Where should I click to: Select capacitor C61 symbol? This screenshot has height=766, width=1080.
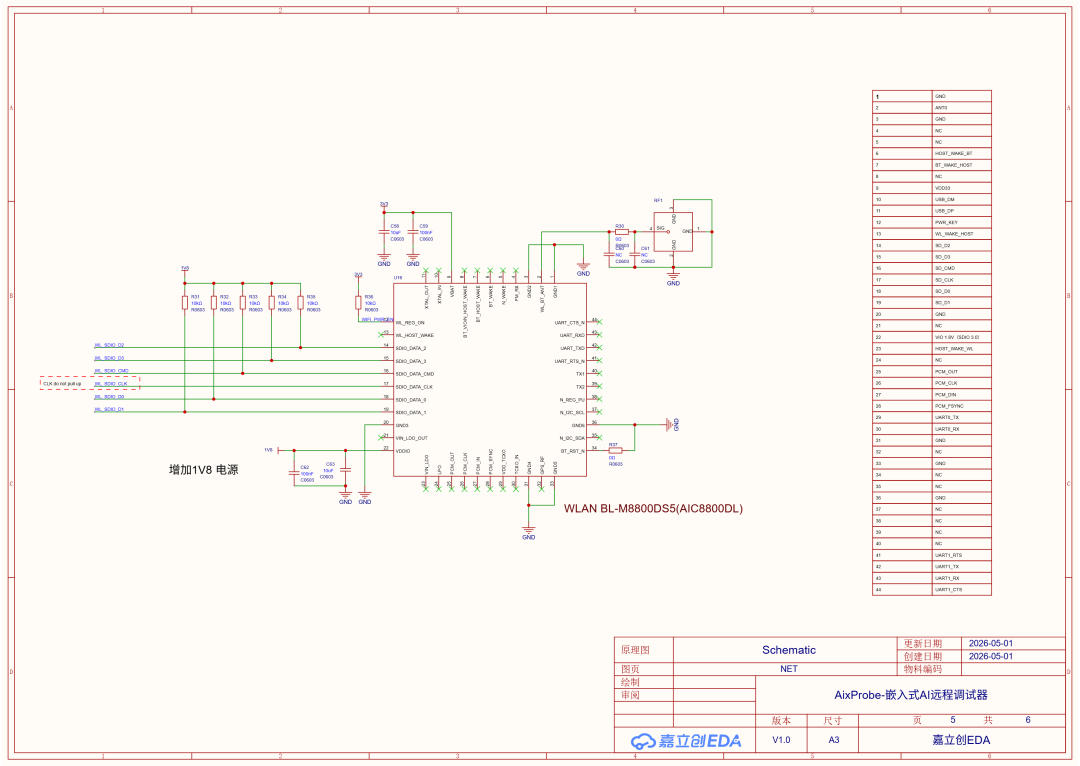[x=635, y=253]
